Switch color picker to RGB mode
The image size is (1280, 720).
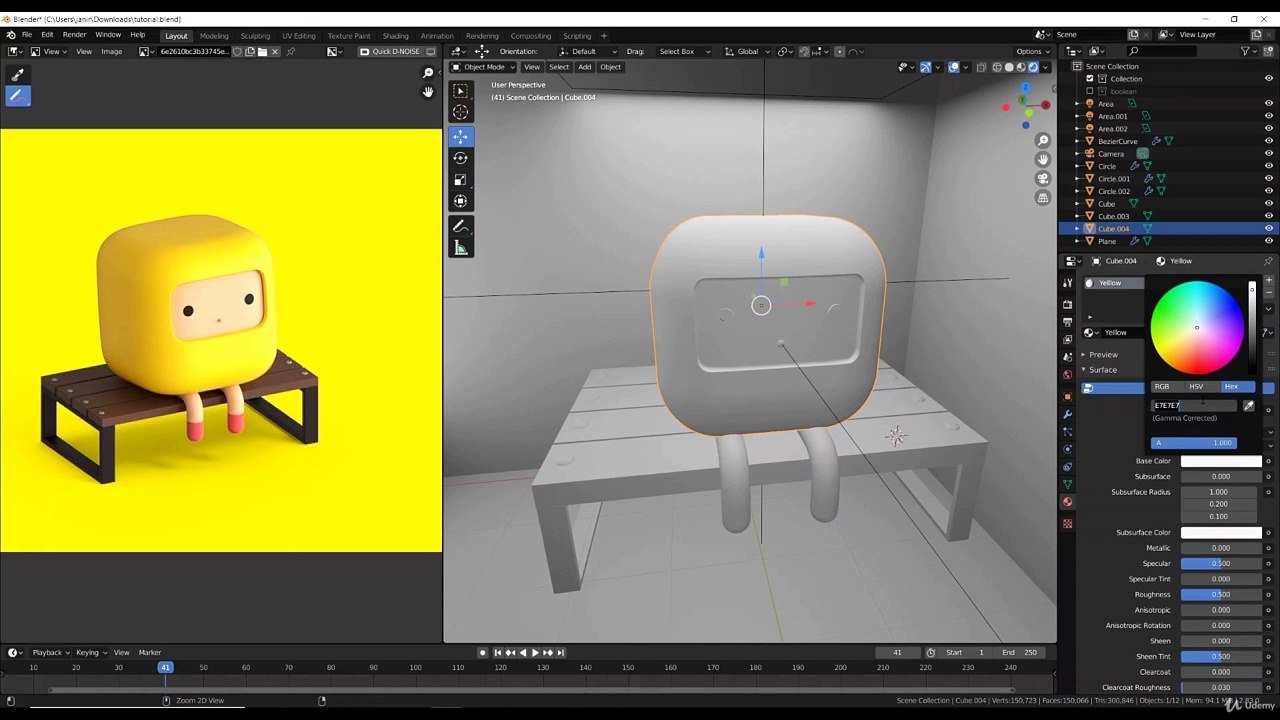point(1162,387)
